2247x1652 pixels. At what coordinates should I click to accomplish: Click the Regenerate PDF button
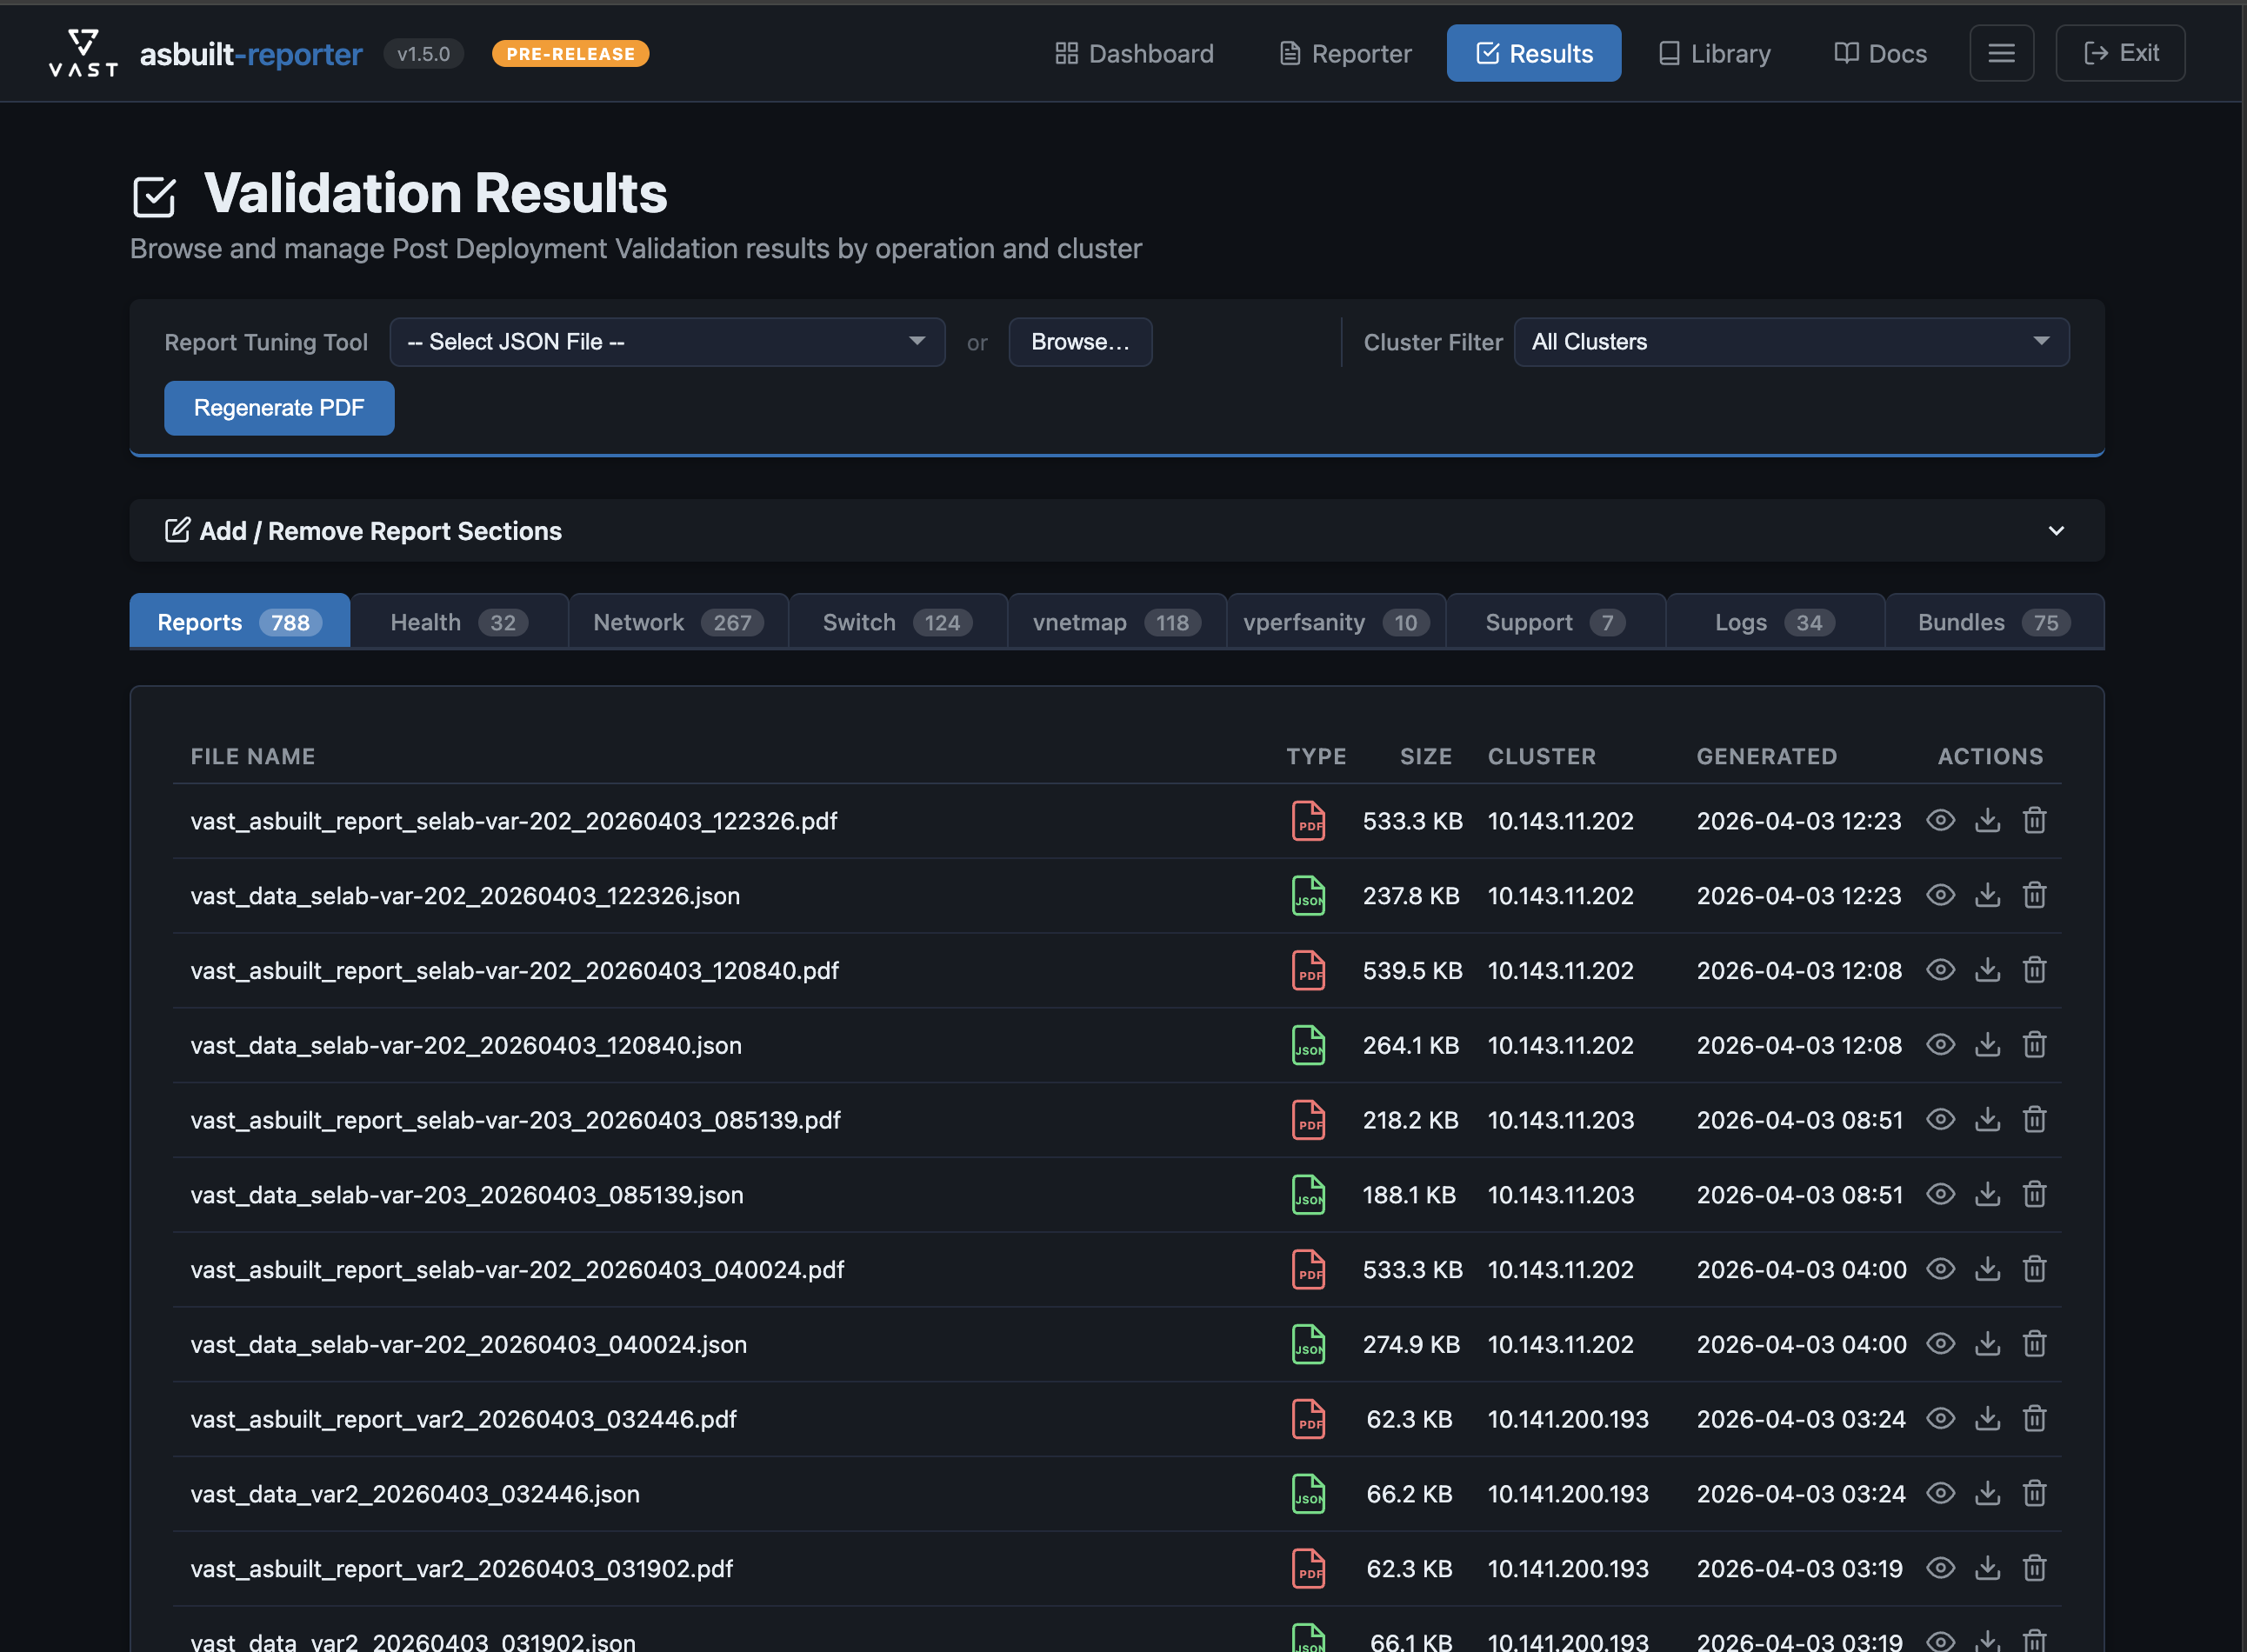[x=279, y=407]
